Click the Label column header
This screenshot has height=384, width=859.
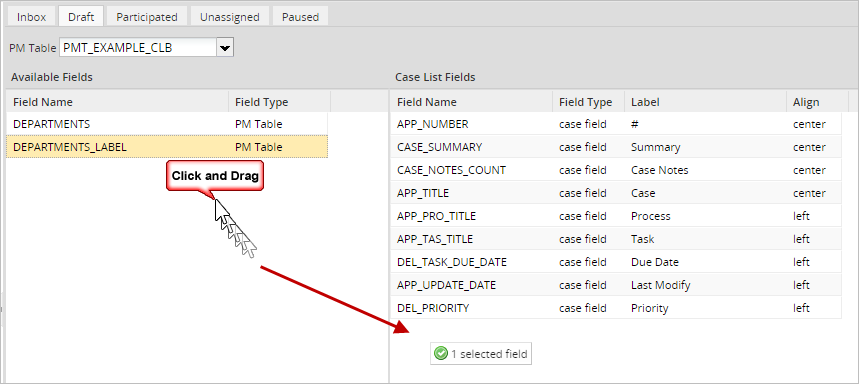click(705, 102)
